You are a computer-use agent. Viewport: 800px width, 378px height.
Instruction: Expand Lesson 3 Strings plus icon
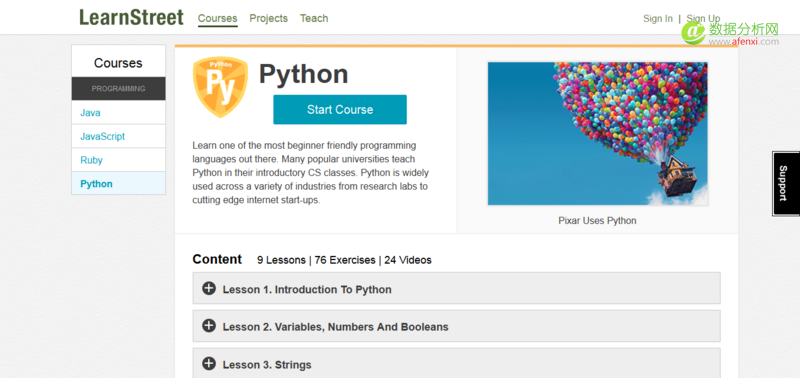pos(209,364)
